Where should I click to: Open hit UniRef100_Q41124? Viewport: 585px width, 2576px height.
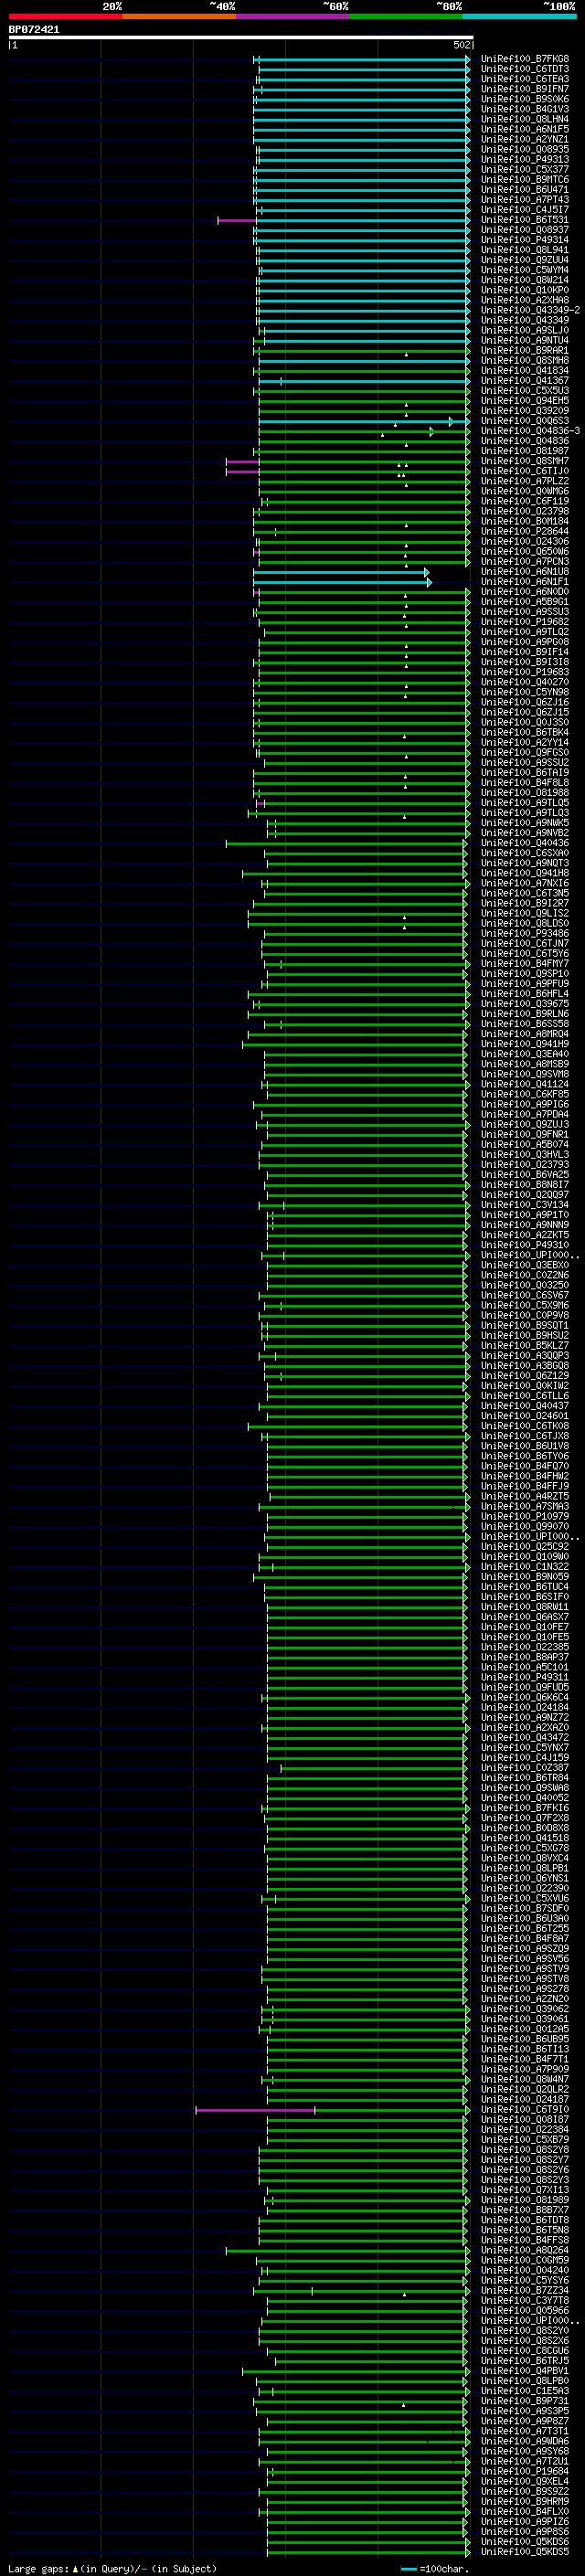[525, 1084]
